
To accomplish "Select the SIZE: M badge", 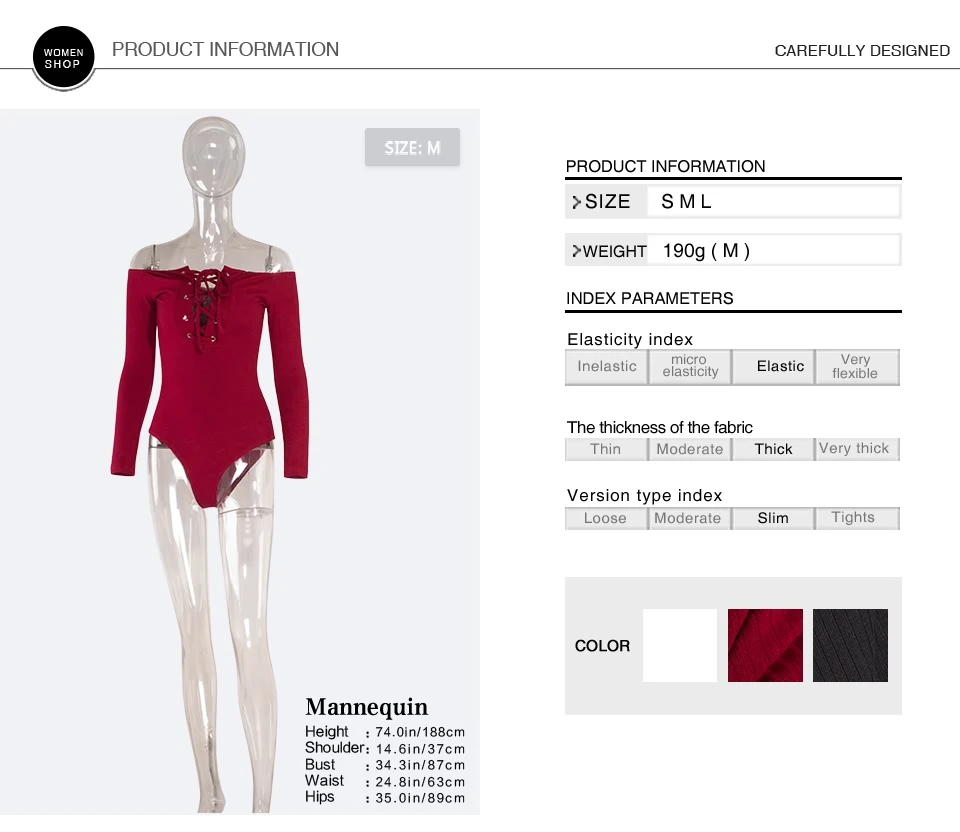I will tap(412, 147).
